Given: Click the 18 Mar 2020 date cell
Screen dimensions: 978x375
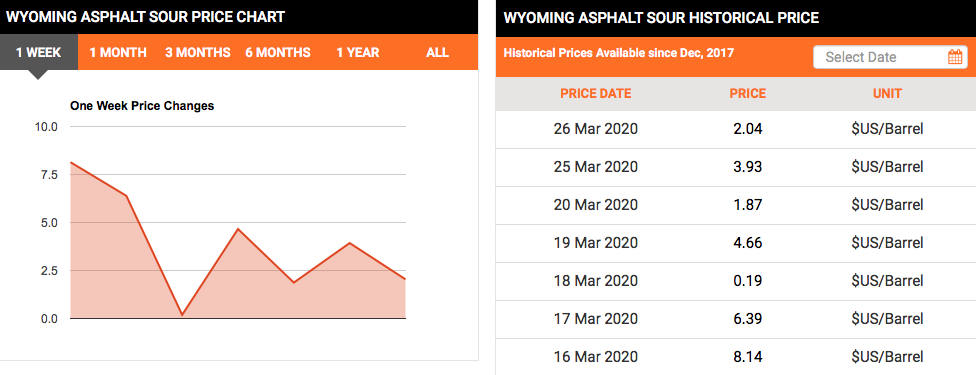Looking at the screenshot, I should point(596,280).
